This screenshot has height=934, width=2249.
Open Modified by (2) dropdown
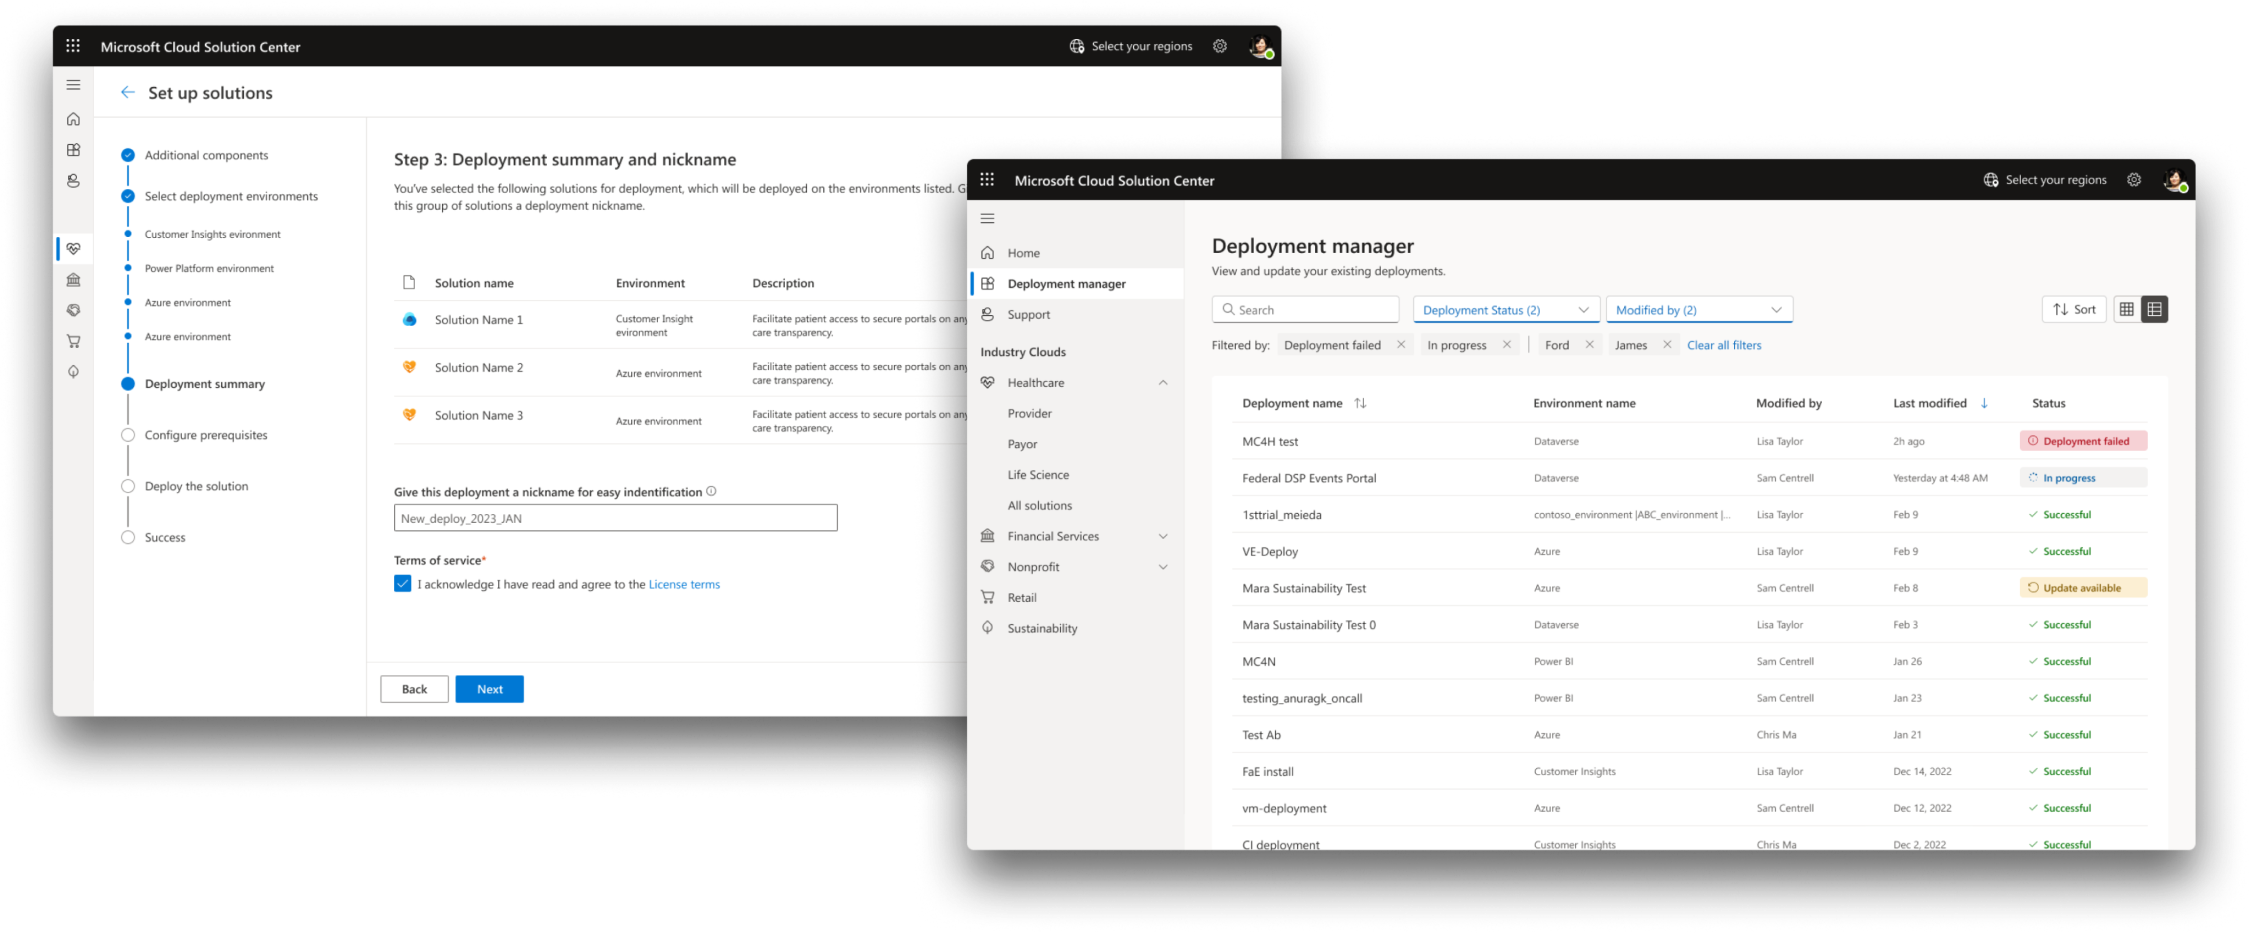(x=1699, y=310)
